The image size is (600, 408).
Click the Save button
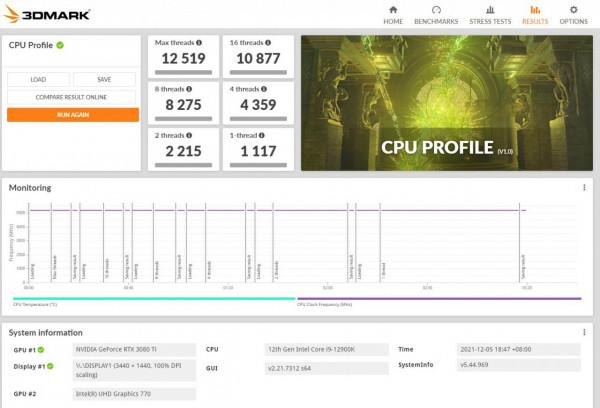pos(104,80)
